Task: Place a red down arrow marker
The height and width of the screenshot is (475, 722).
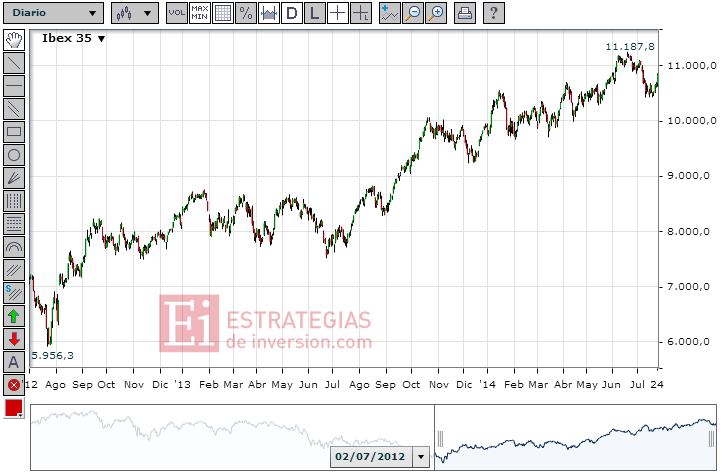Action: tap(14, 339)
